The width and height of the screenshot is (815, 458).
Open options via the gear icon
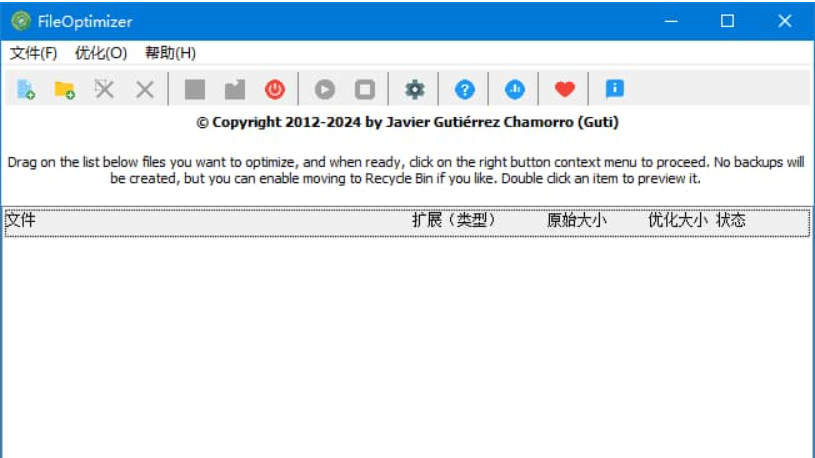click(x=415, y=89)
